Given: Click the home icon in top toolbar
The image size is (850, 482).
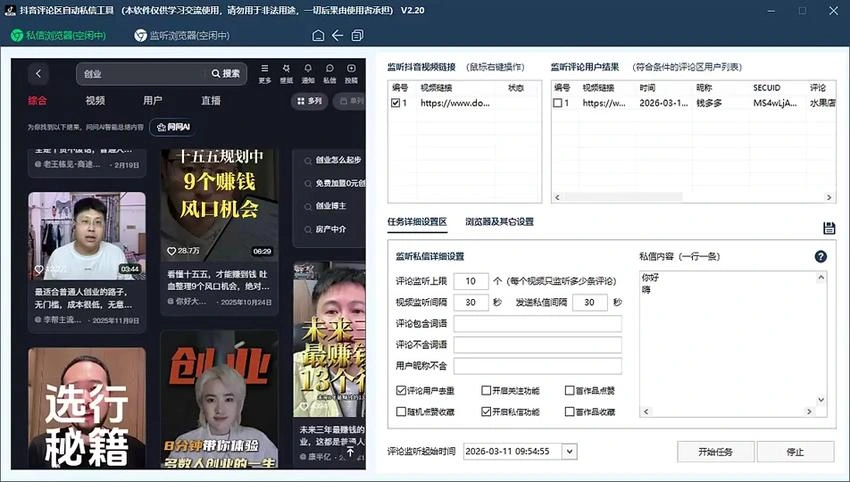Looking at the screenshot, I should 318,36.
